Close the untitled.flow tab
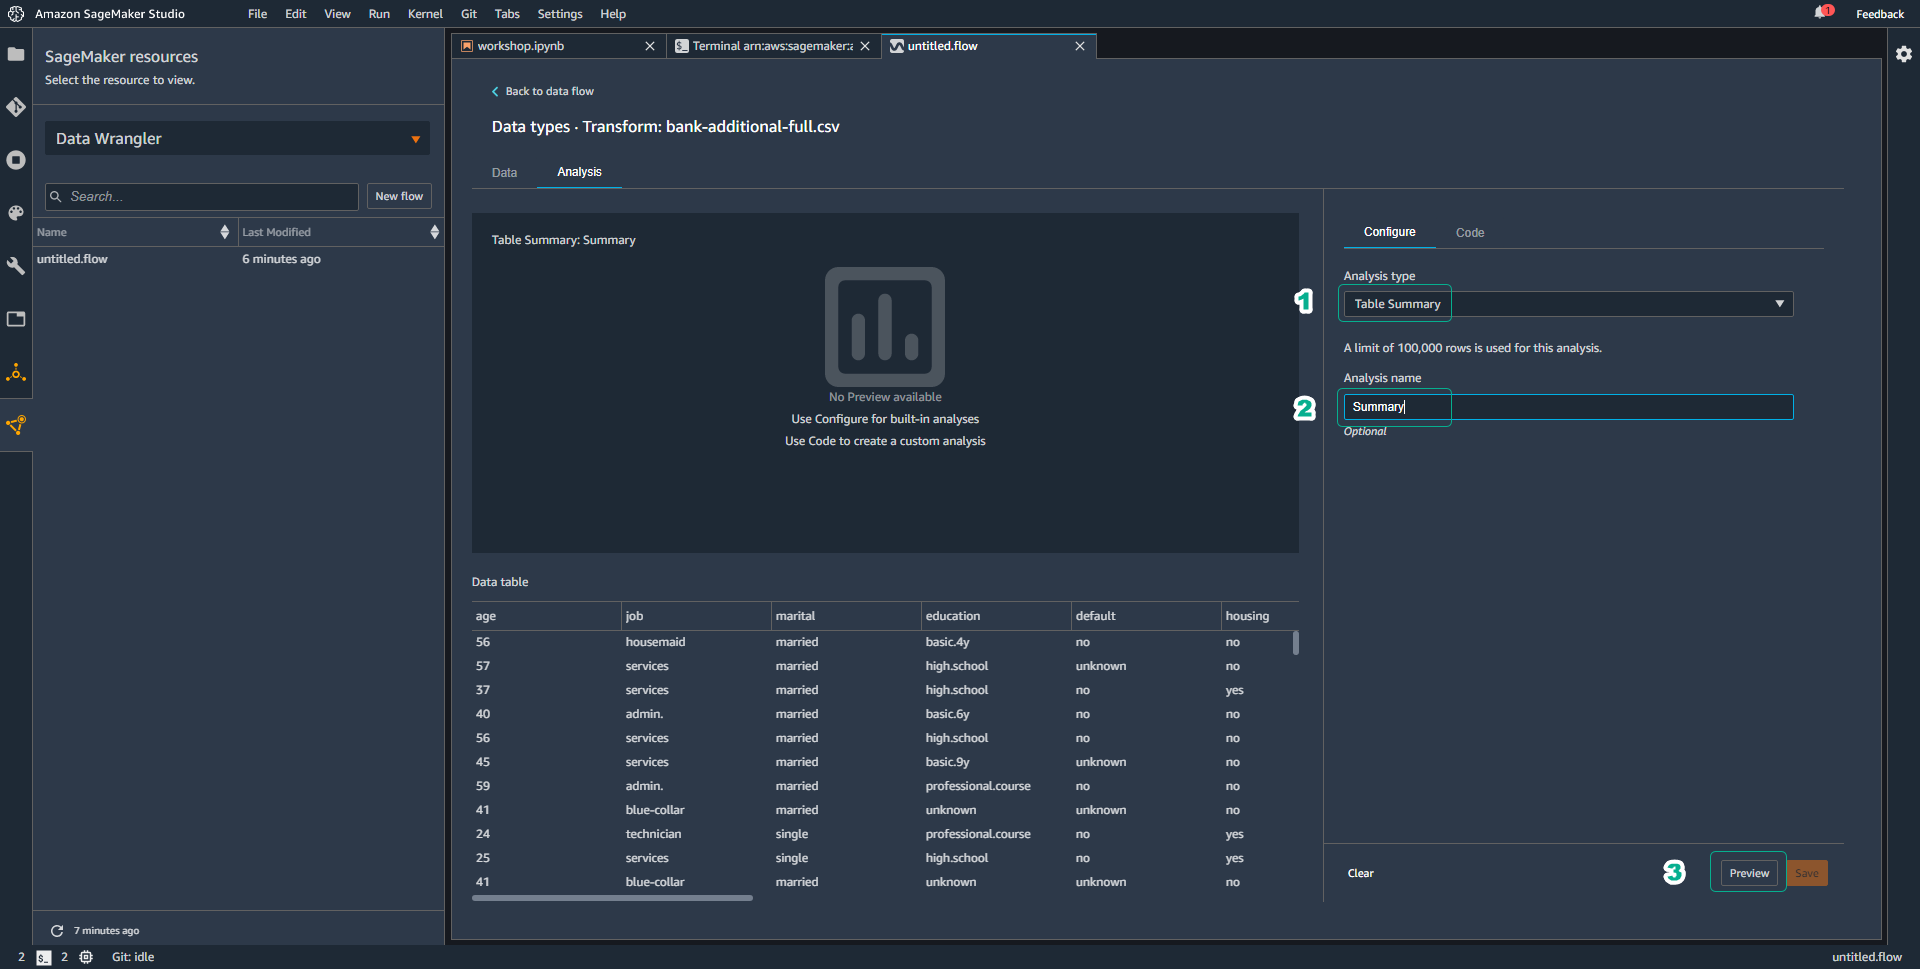This screenshot has height=969, width=1920. pyautogui.click(x=1080, y=46)
